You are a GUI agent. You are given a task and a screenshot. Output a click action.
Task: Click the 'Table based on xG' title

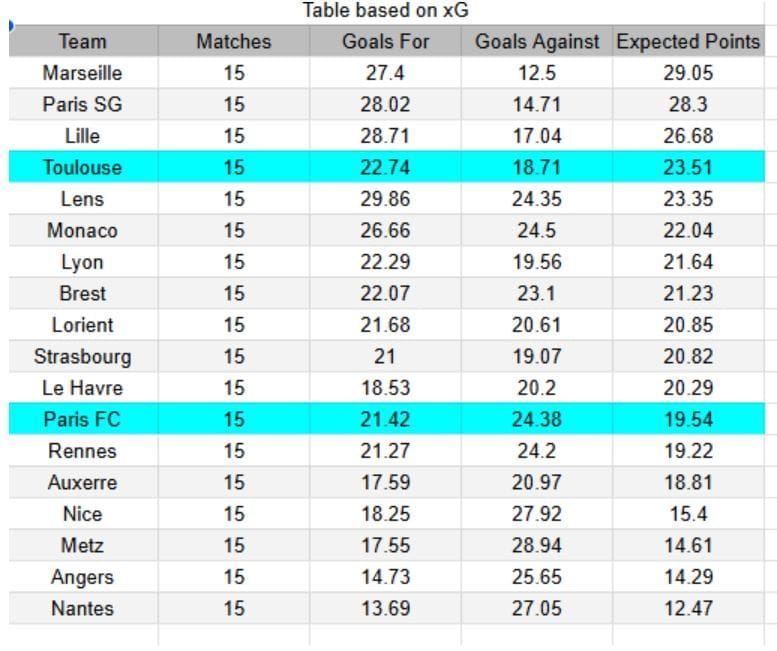click(386, 10)
